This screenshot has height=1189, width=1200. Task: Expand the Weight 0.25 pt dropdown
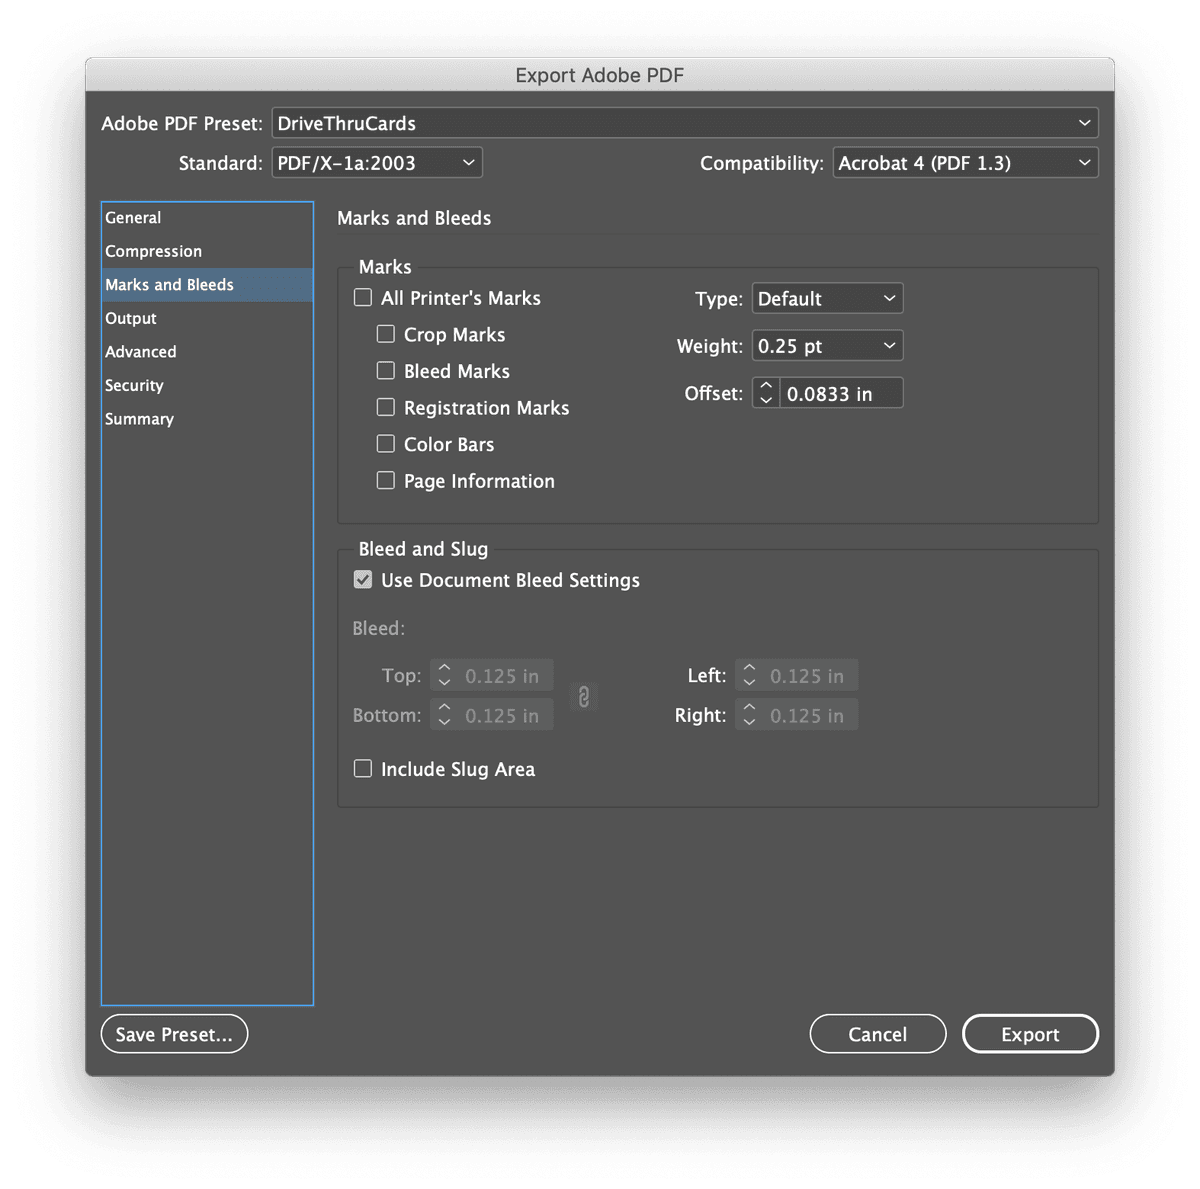[x=827, y=346]
